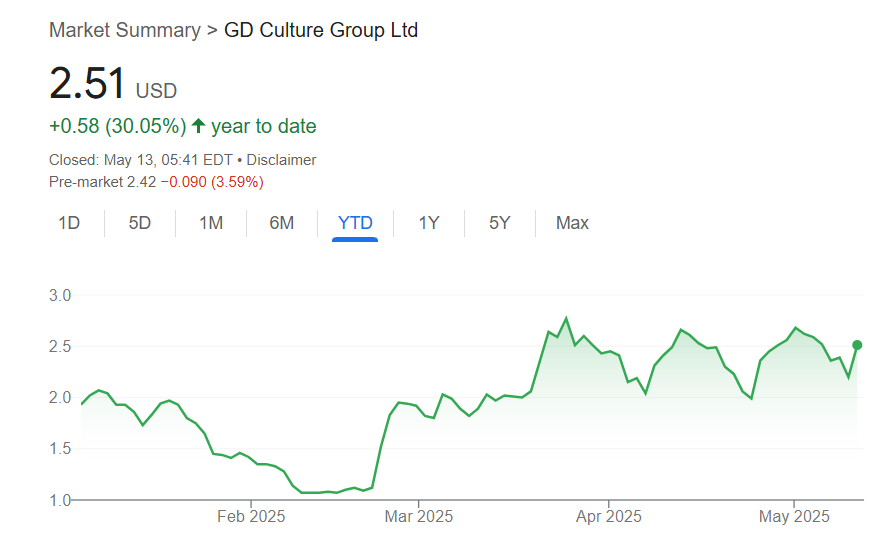Viewport: 871px width, 541px height.
Task: Select the Max time range
Action: 572,223
